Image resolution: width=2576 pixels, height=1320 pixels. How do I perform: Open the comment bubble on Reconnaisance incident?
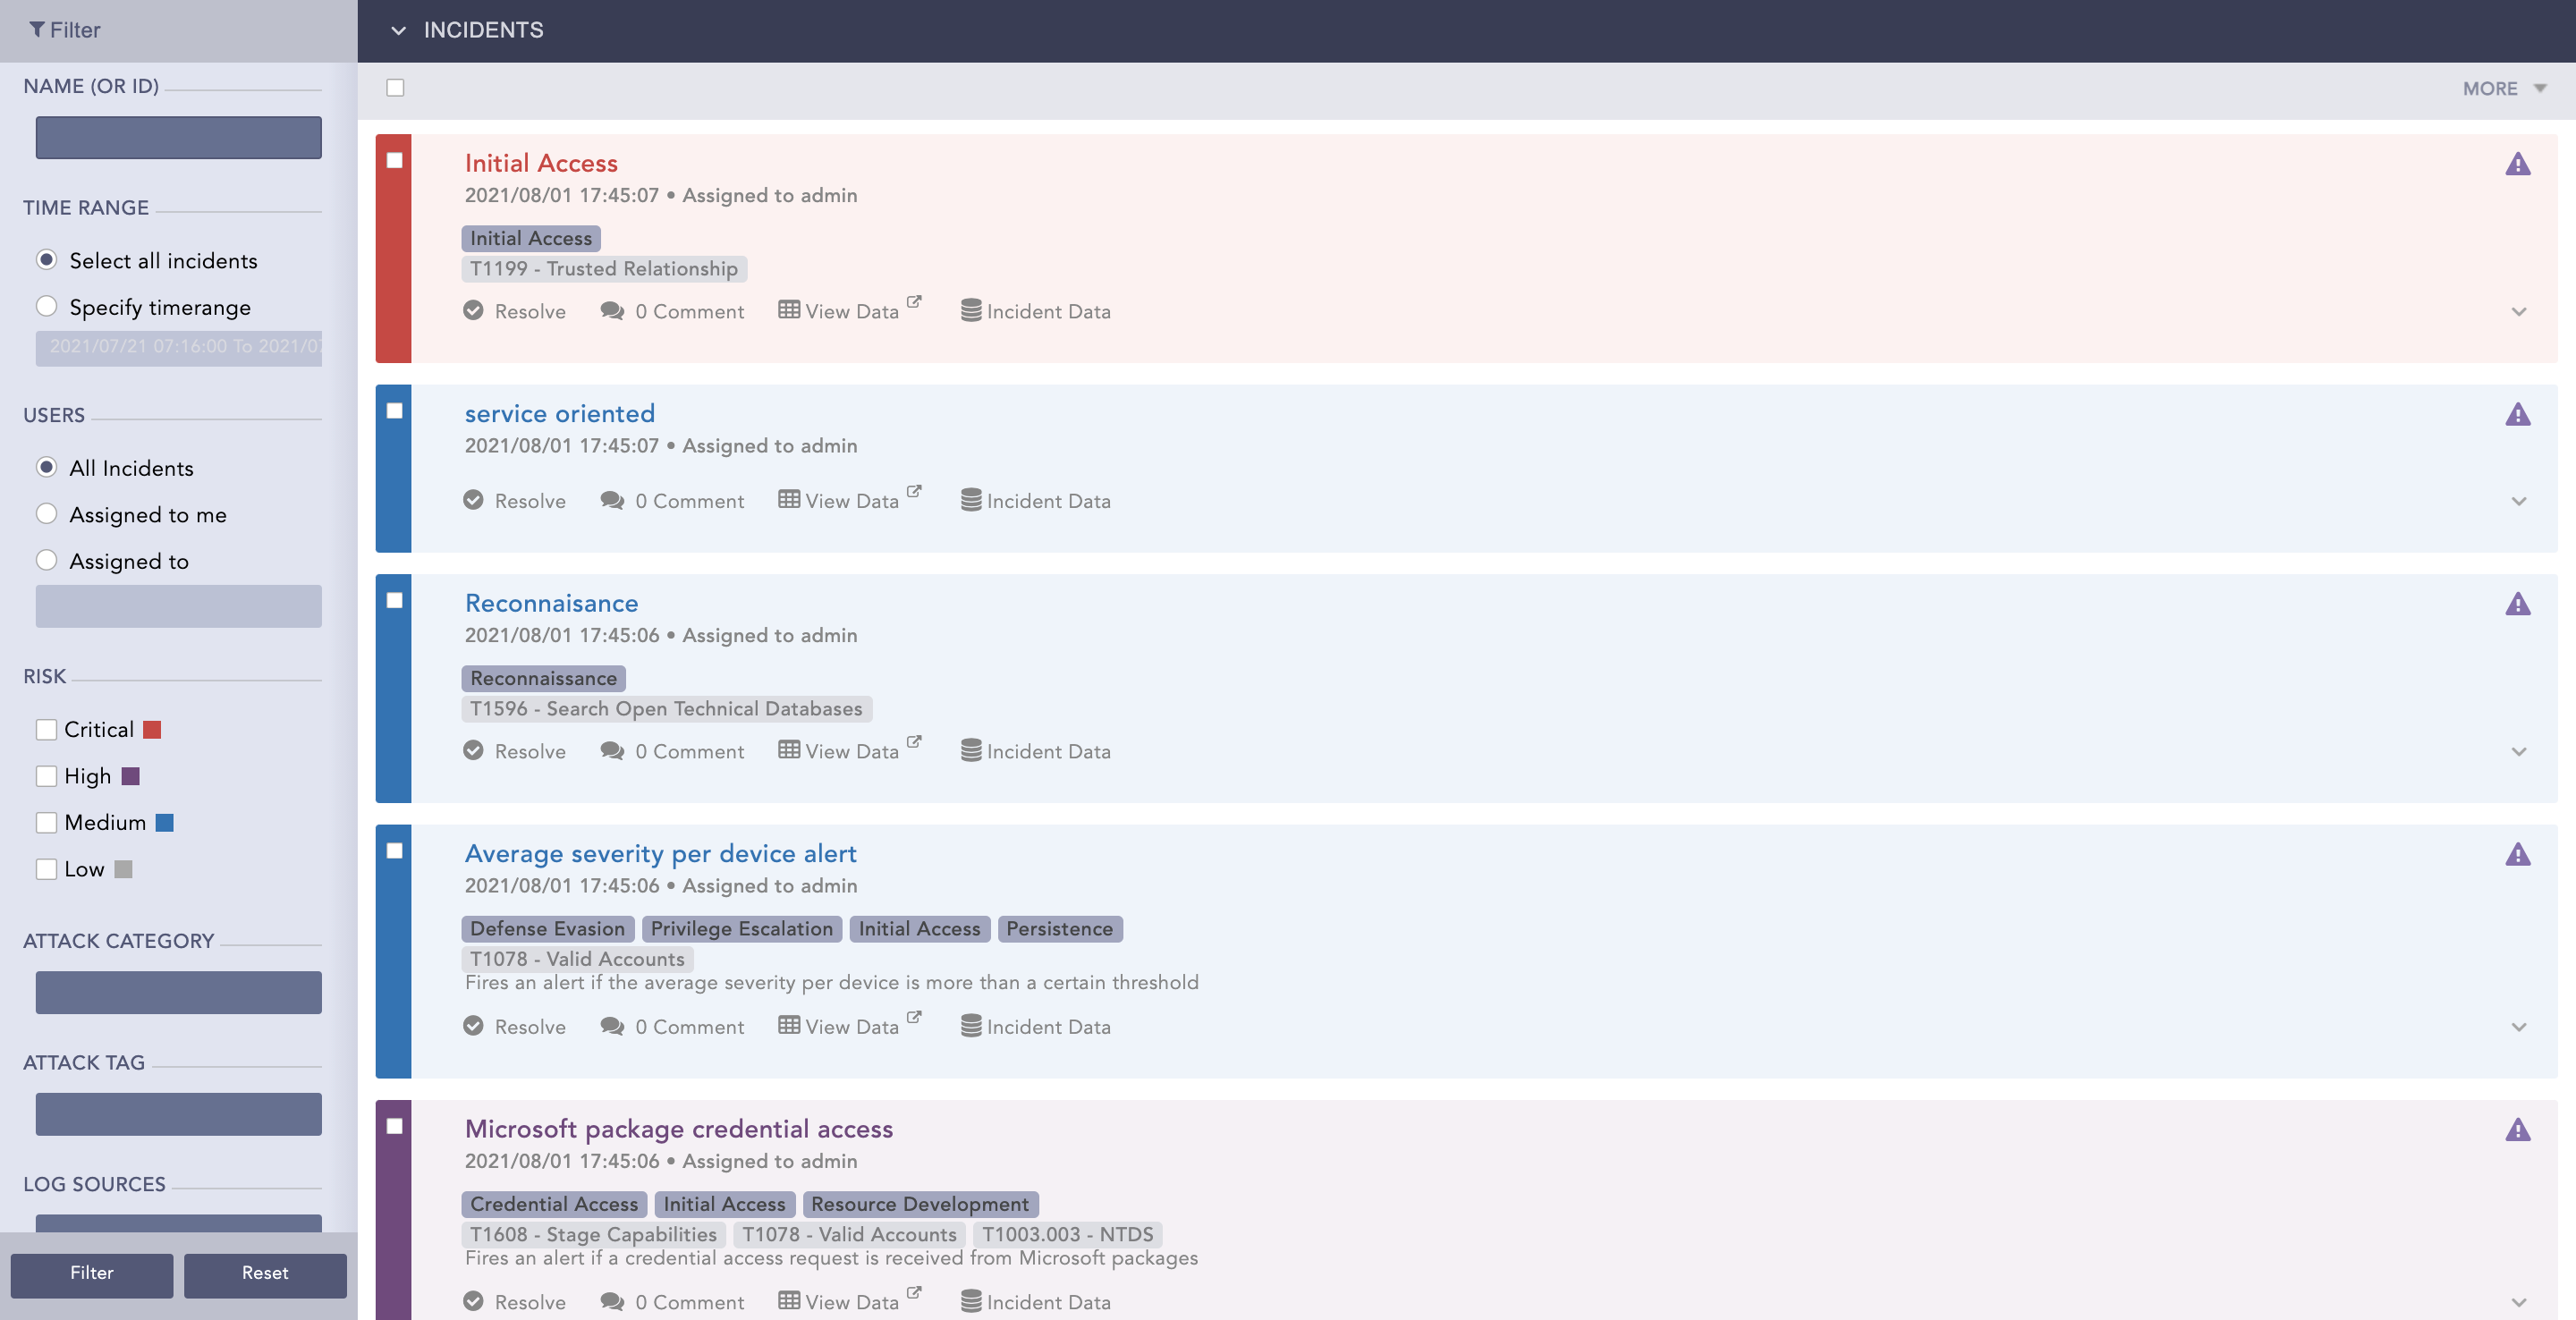[x=612, y=751]
